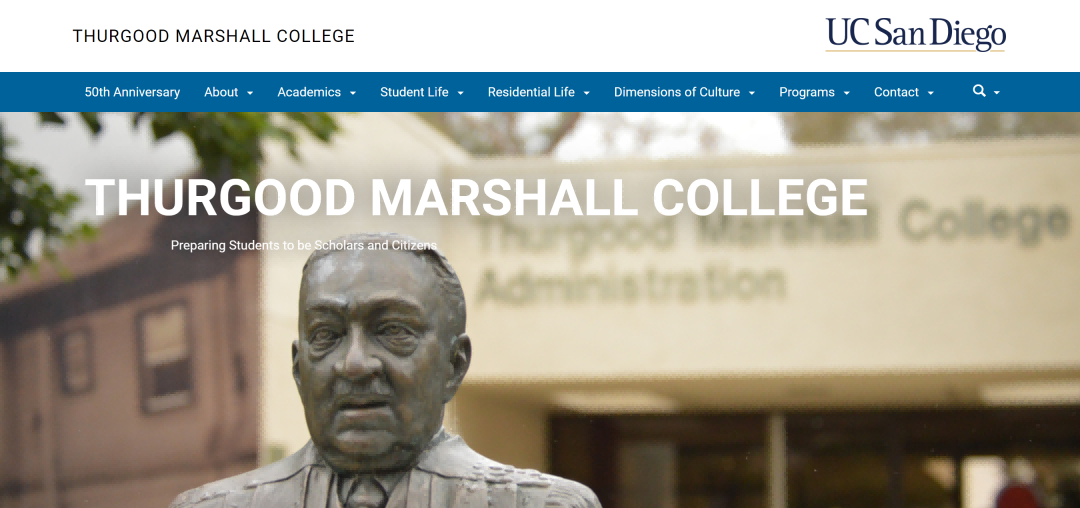Click the Thurgood Marshall statue hero image
The width and height of the screenshot is (1080, 508).
(540, 310)
